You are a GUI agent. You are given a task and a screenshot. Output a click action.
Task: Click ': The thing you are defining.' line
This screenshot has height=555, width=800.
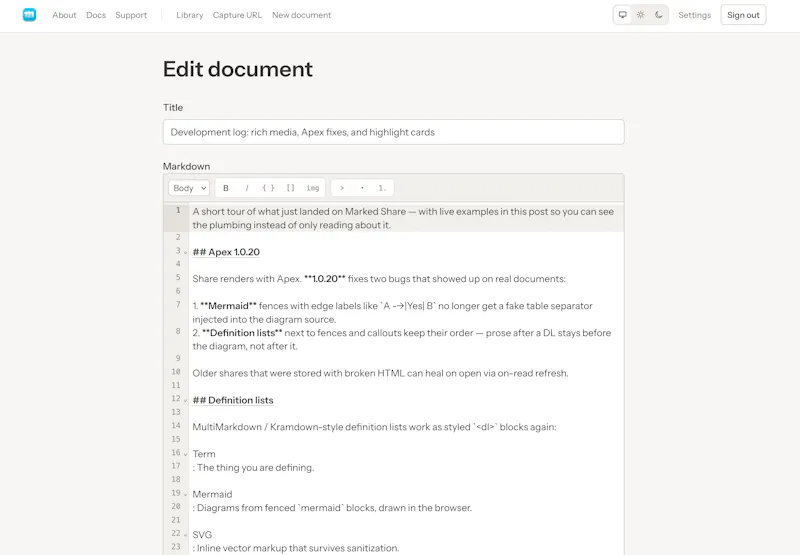(x=253, y=468)
